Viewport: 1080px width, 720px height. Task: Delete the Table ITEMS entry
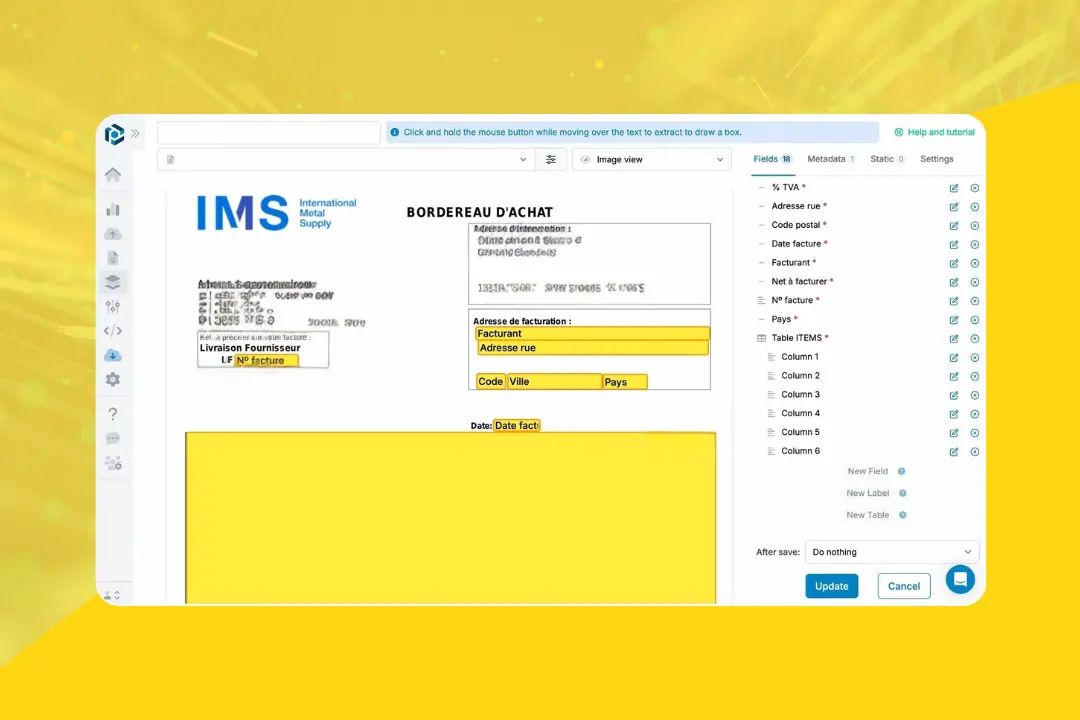975,339
